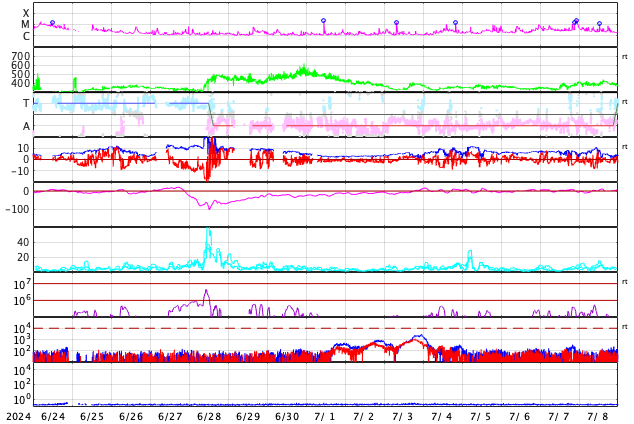Viewport: 634px width, 424px height.
Task: Click the "10^0" axis label
Action: tap(22, 399)
